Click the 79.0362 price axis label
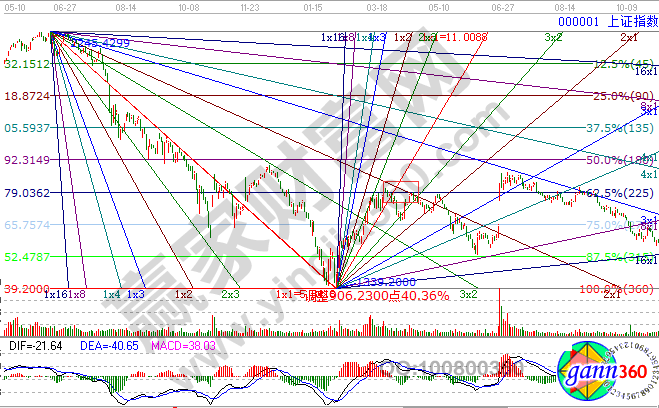Viewport: 659px width, 408px height. (27, 193)
